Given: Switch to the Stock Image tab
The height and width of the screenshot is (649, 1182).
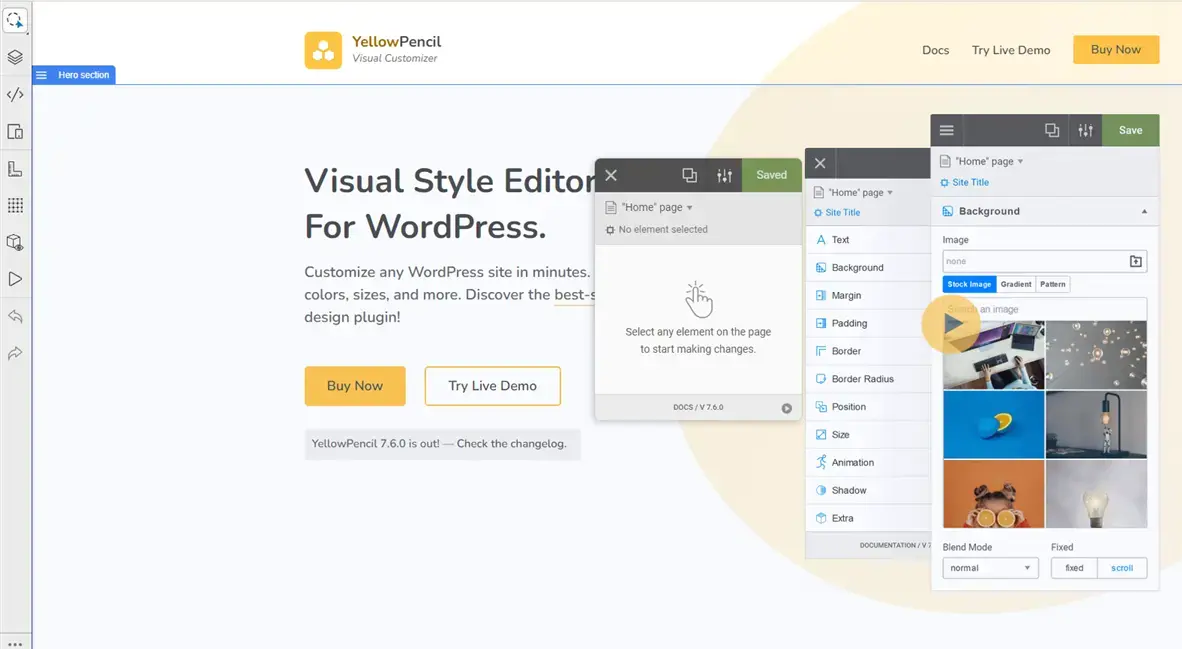Looking at the screenshot, I should click(x=969, y=284).
